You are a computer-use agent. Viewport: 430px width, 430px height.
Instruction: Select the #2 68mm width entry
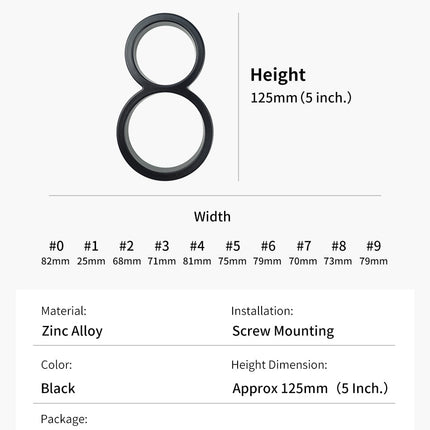click(127, 253)
